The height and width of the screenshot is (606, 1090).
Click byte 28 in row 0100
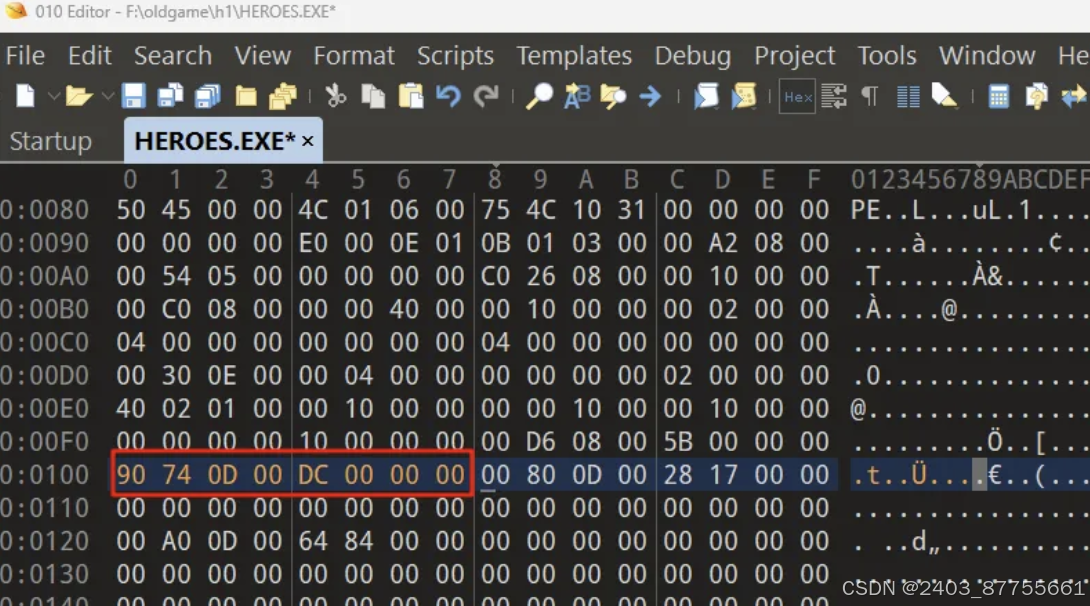(677, 475)
